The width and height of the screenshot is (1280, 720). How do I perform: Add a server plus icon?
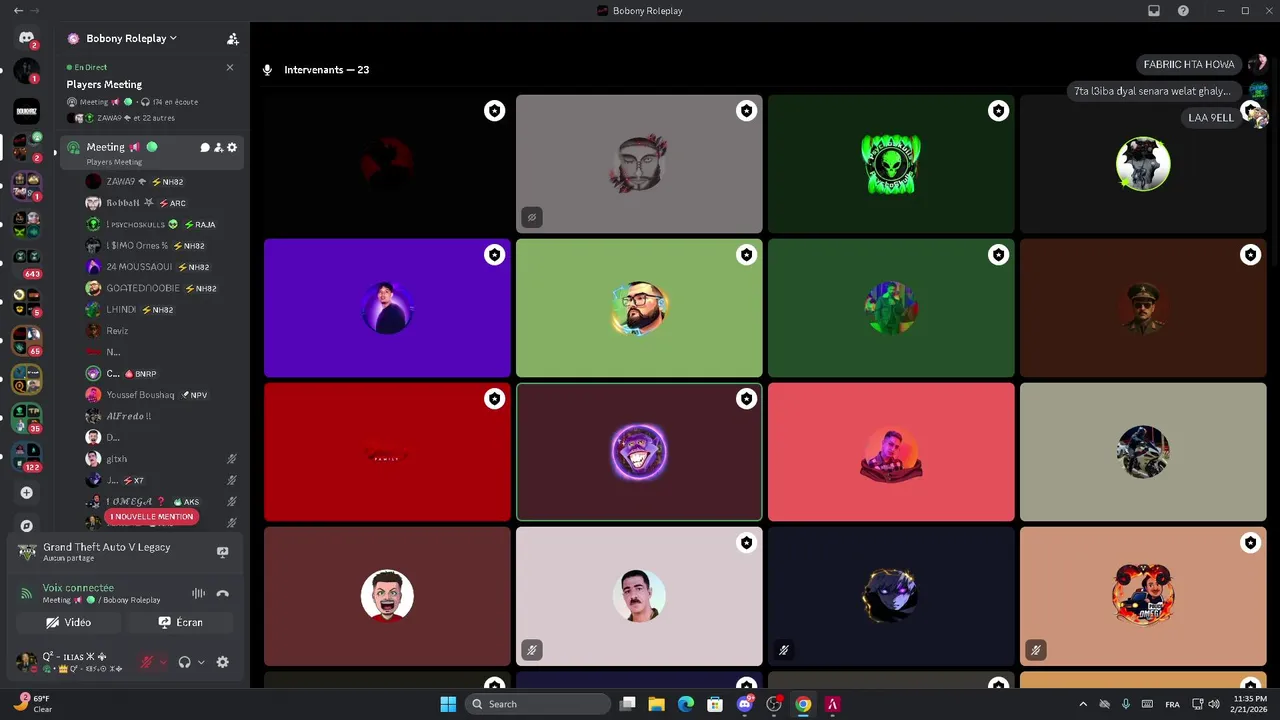pos(27,493)
